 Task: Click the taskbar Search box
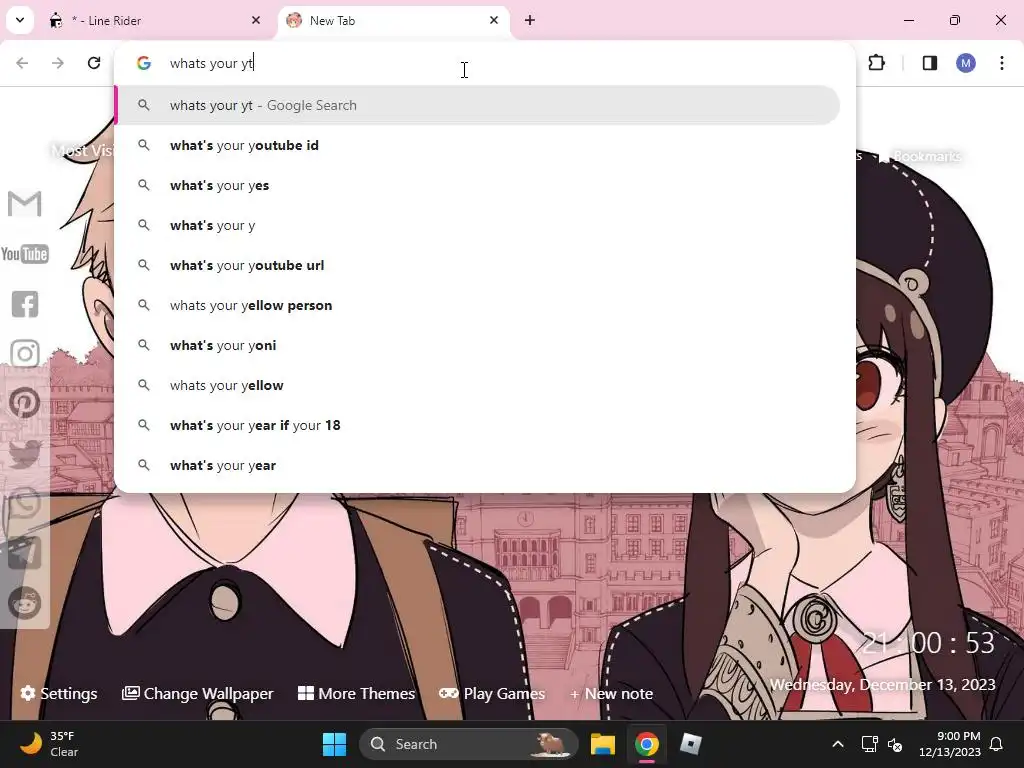coord(469,744)
